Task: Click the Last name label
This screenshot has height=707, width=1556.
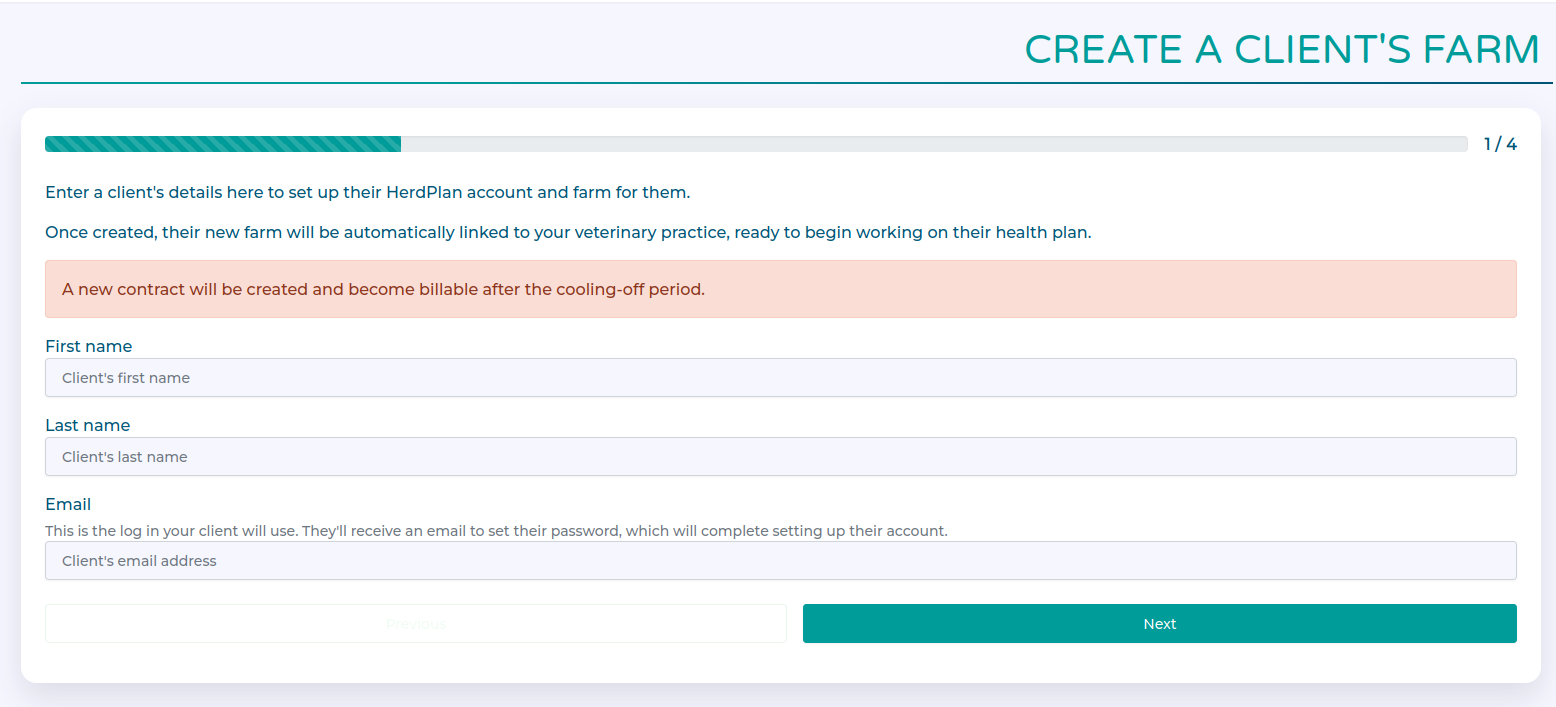Action: [88, 425]
